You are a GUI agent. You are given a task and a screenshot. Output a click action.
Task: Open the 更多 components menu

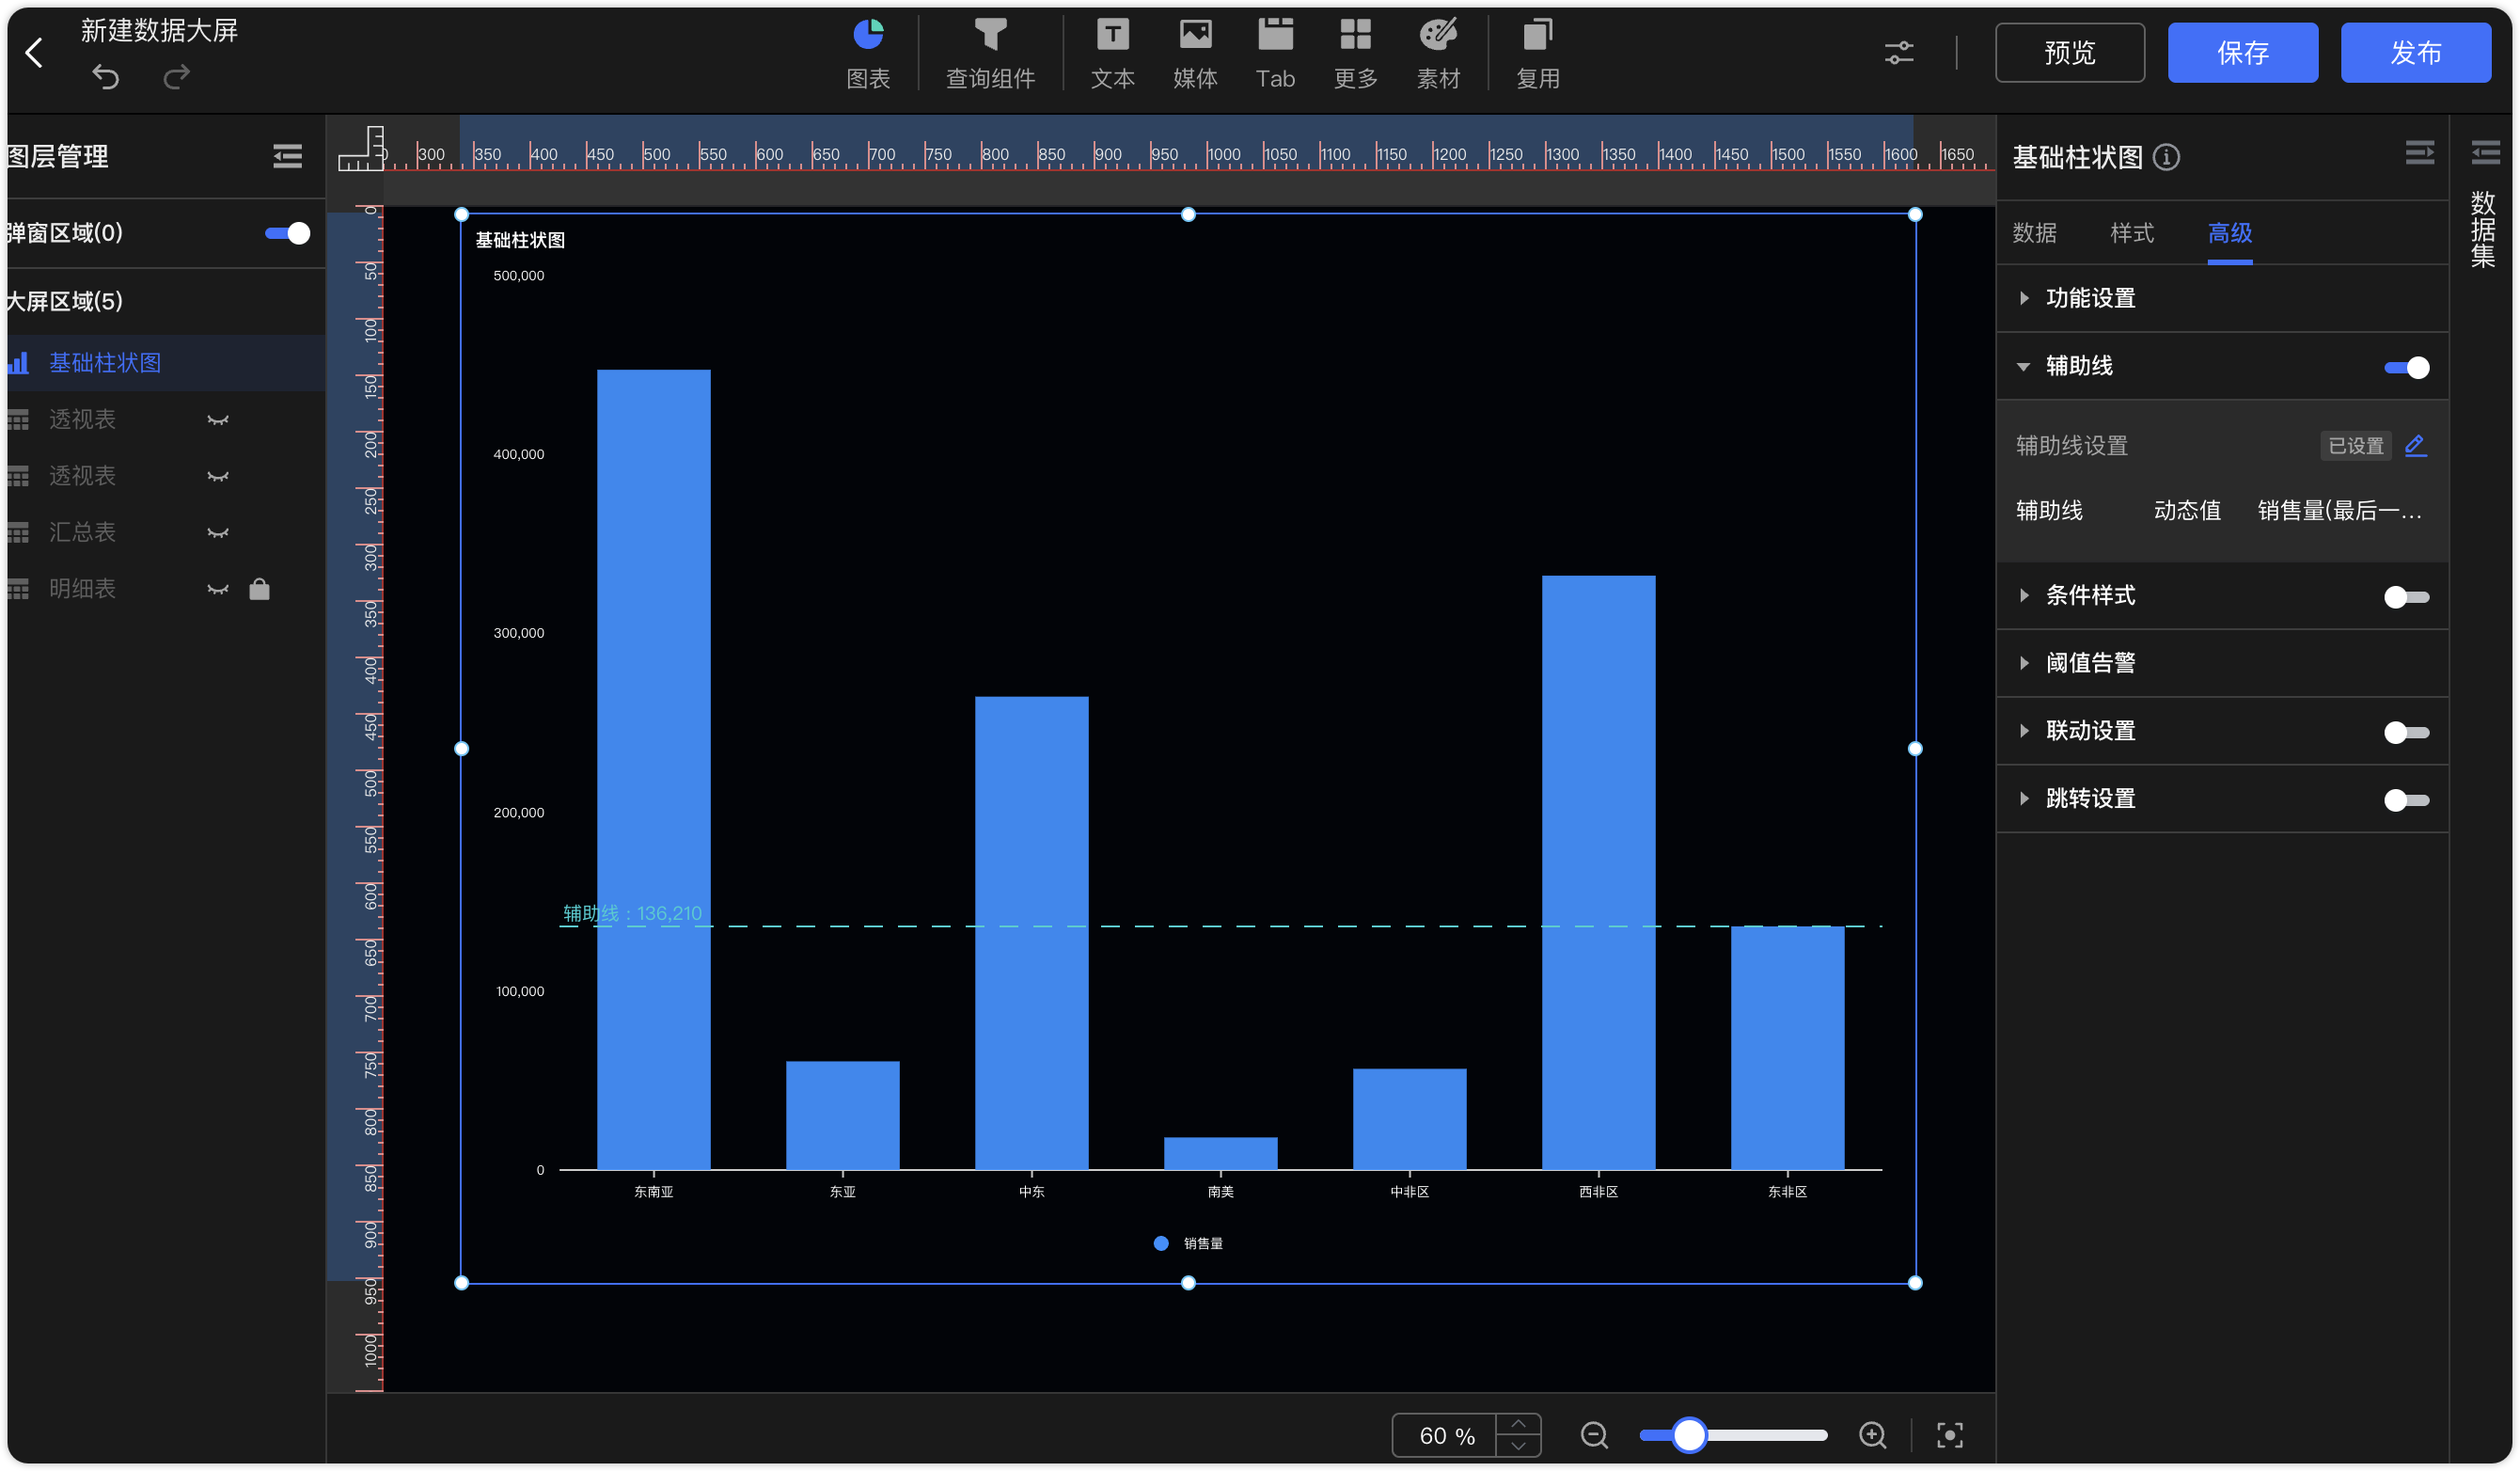(1355, 54)
